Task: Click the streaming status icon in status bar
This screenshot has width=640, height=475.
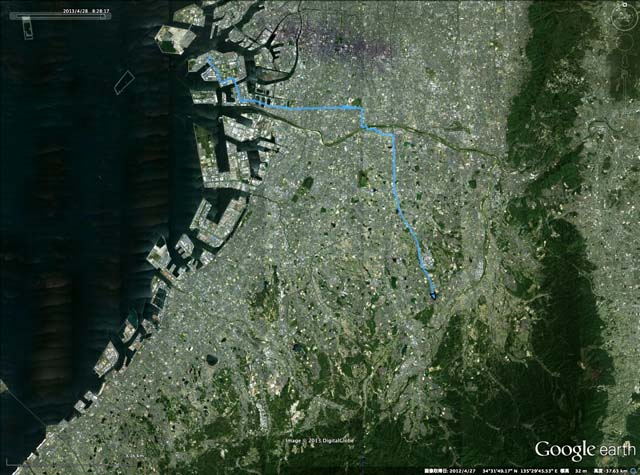Action: 635,471
